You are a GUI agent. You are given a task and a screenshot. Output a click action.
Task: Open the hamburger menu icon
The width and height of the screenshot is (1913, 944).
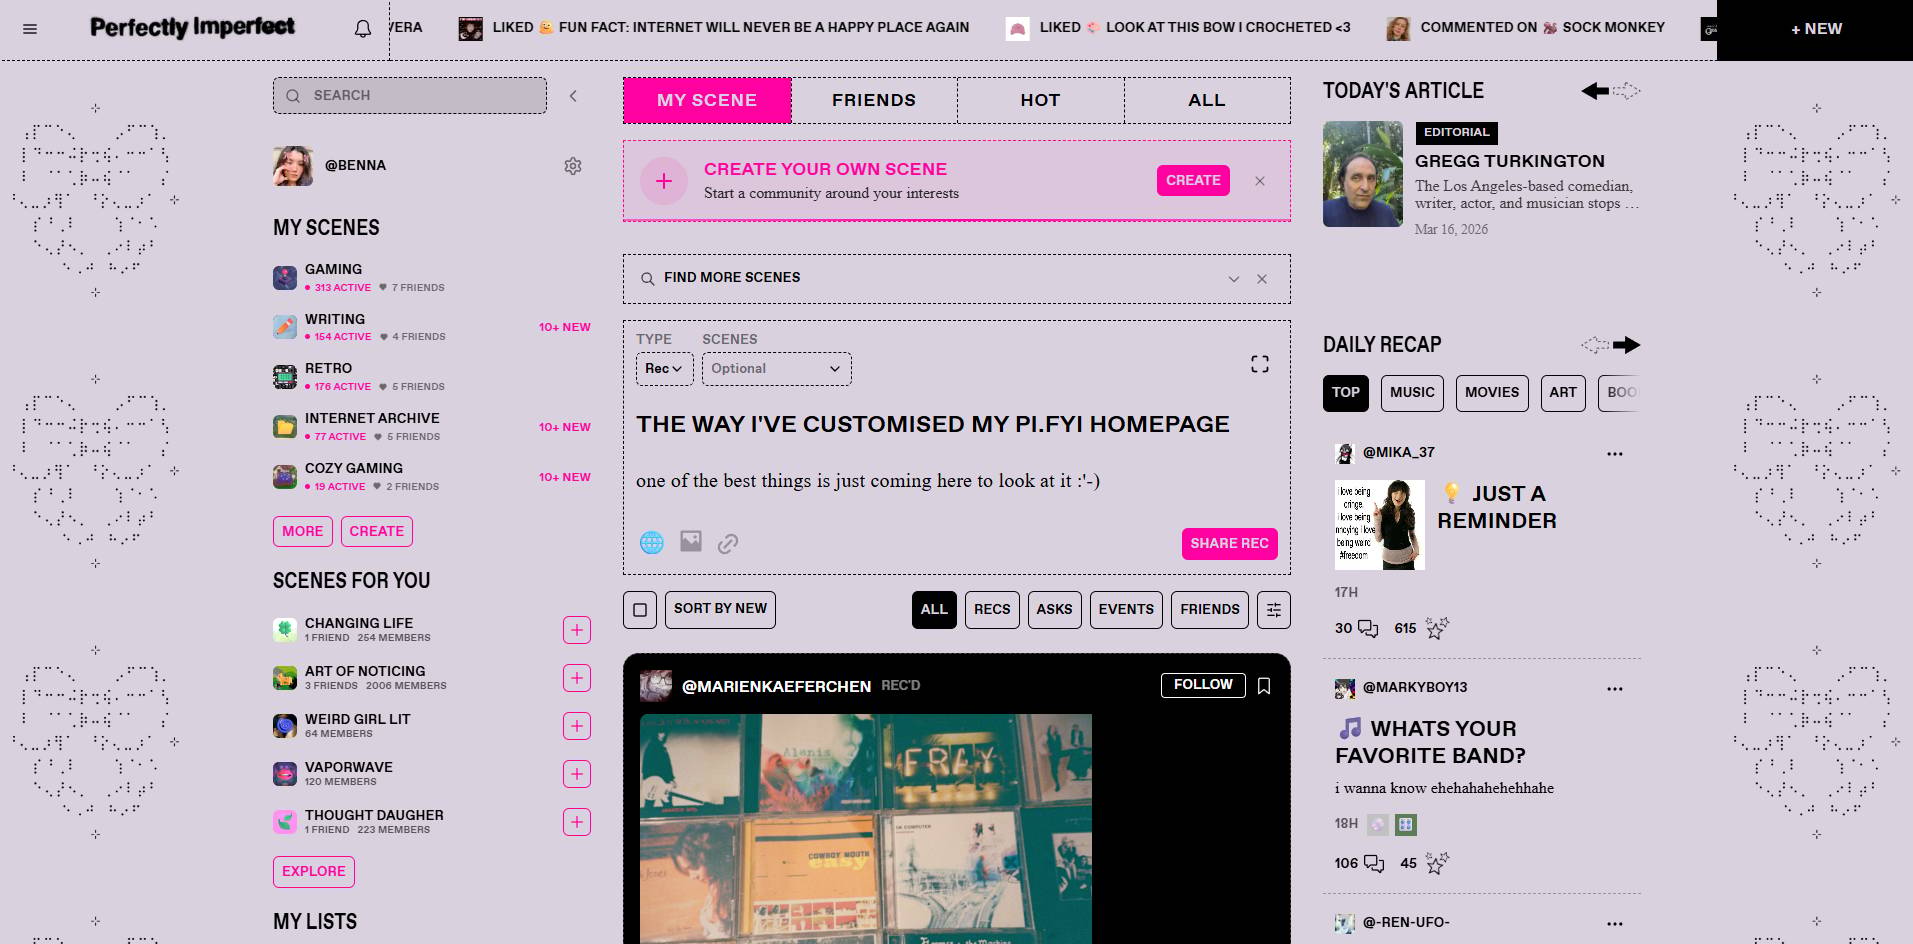tap(30, 29)
